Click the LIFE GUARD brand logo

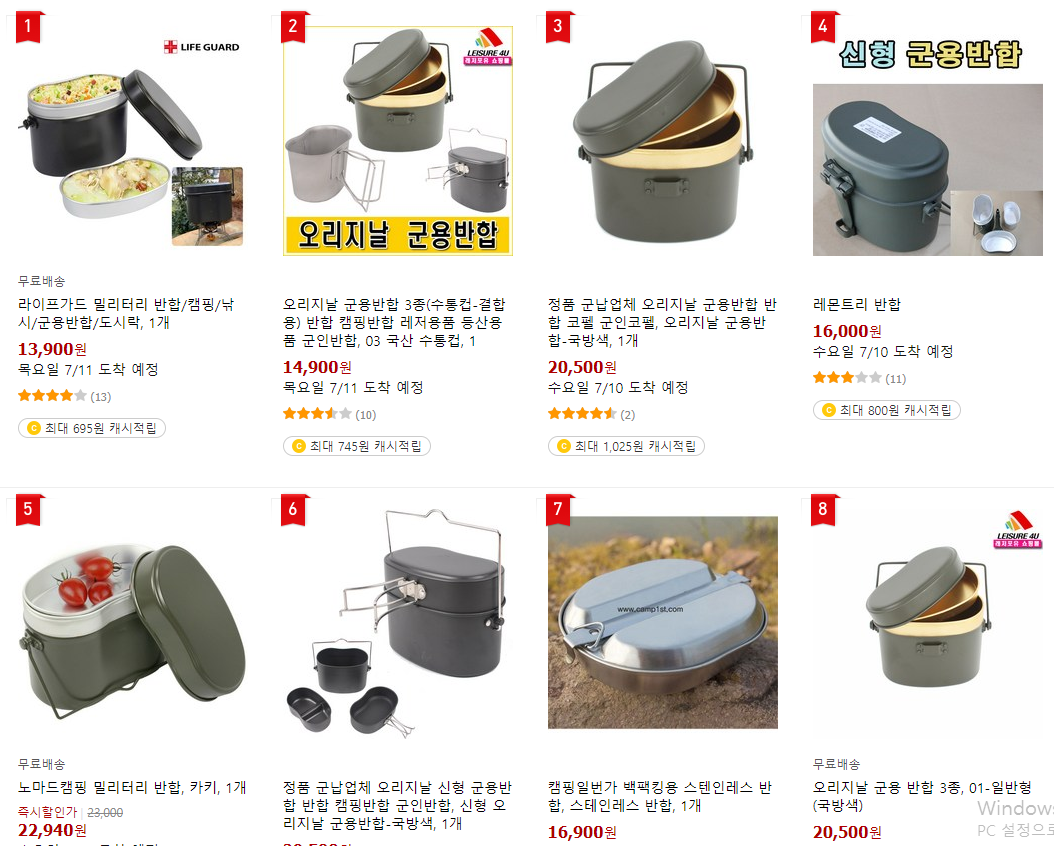pos(202,47)
